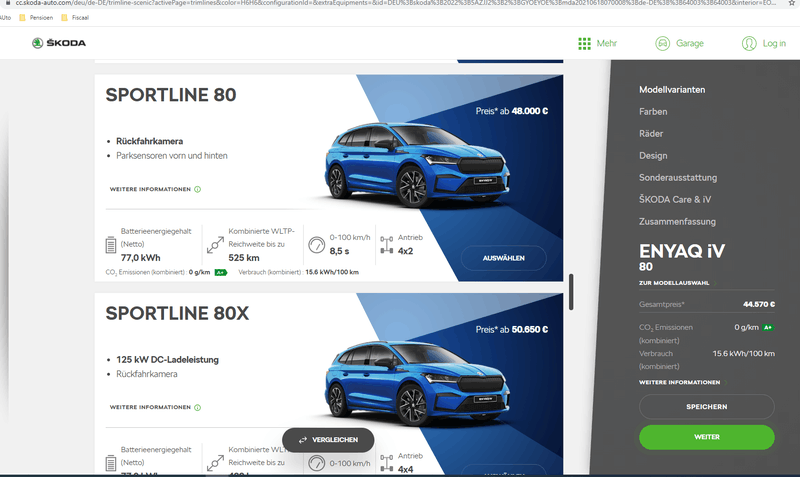Open the Sonderausstattung step
Viewport: 800px width, 477px height.
(x=678, y=178)
